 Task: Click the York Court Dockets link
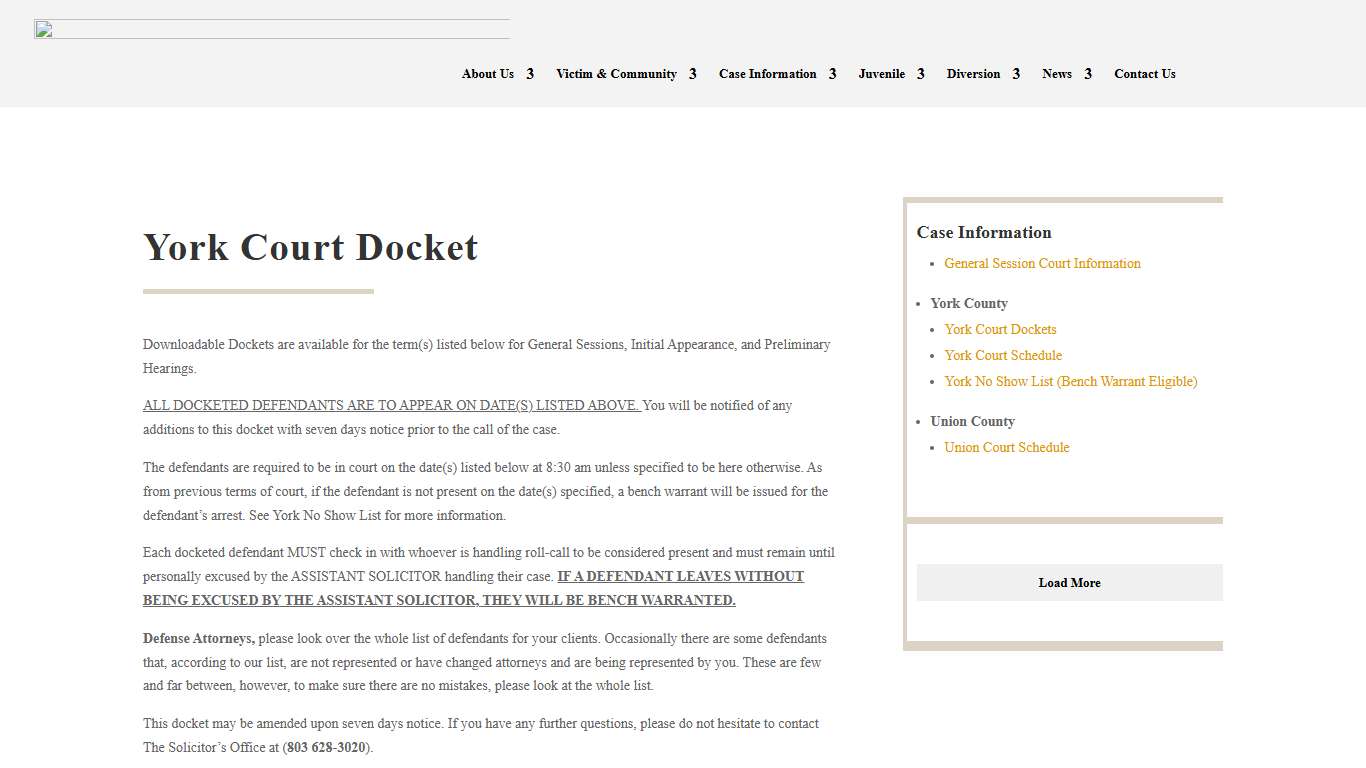click(x=1000, y=329)
